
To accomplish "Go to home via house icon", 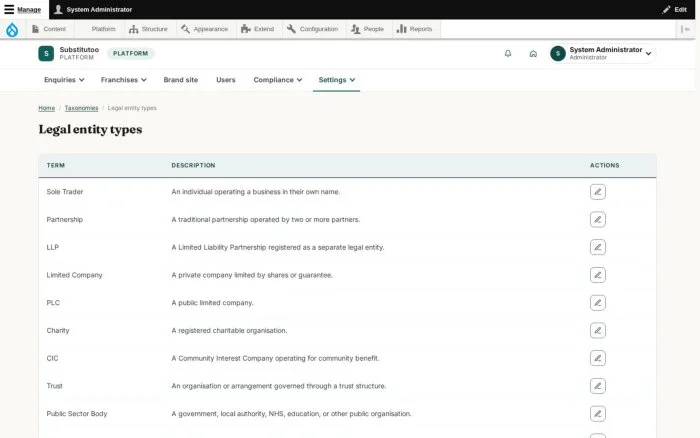I will pos(533,54).
